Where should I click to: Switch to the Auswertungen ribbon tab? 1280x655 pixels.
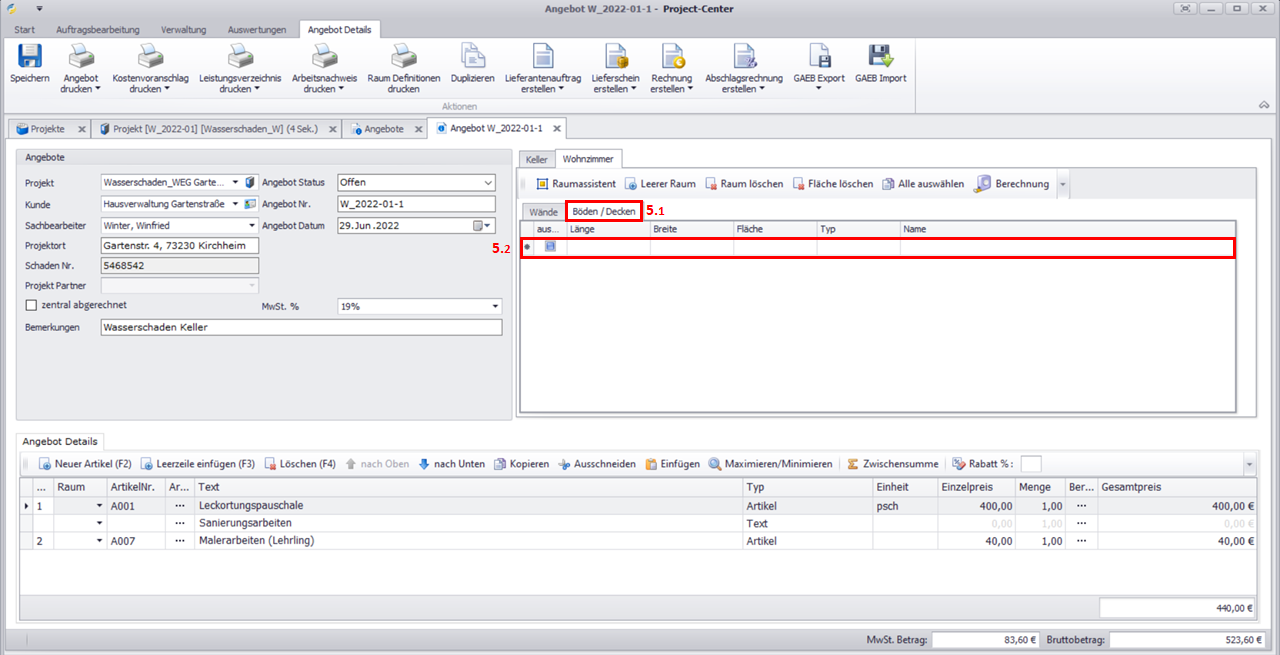256,30
